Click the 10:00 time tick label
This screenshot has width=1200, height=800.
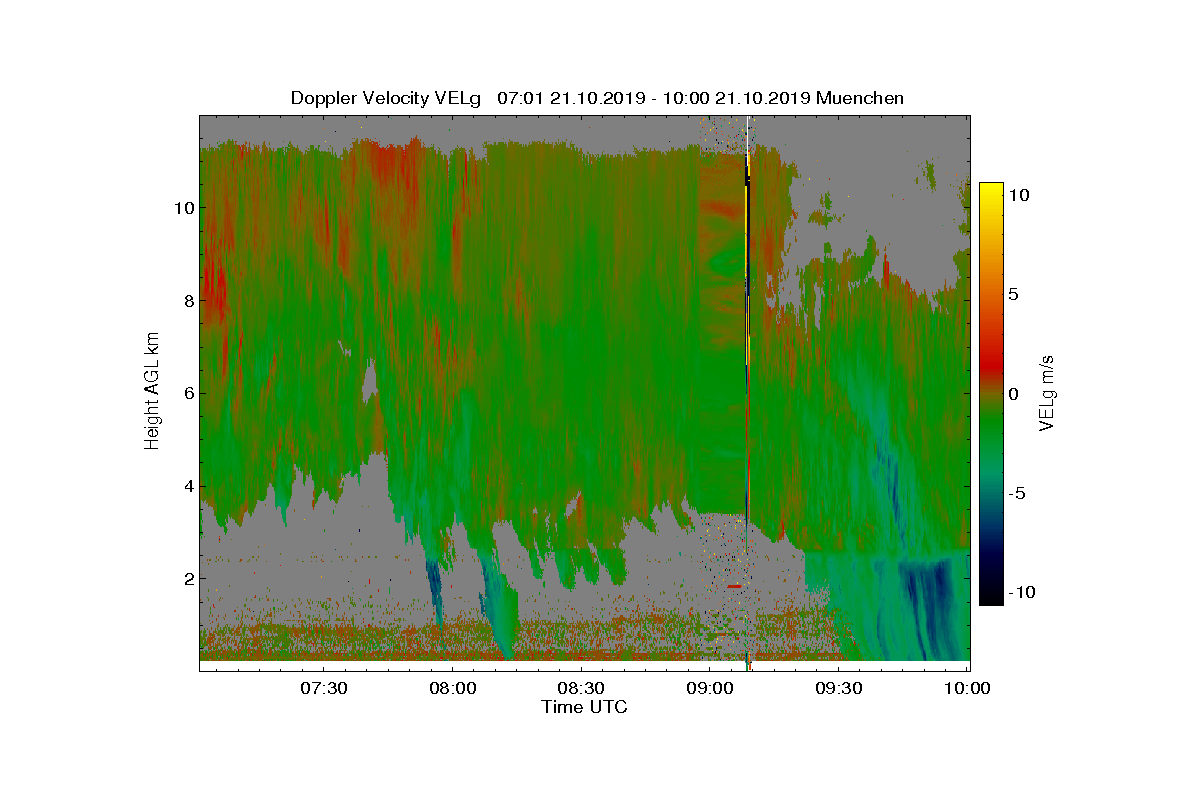pyautogui.click(x=967, y=688)
